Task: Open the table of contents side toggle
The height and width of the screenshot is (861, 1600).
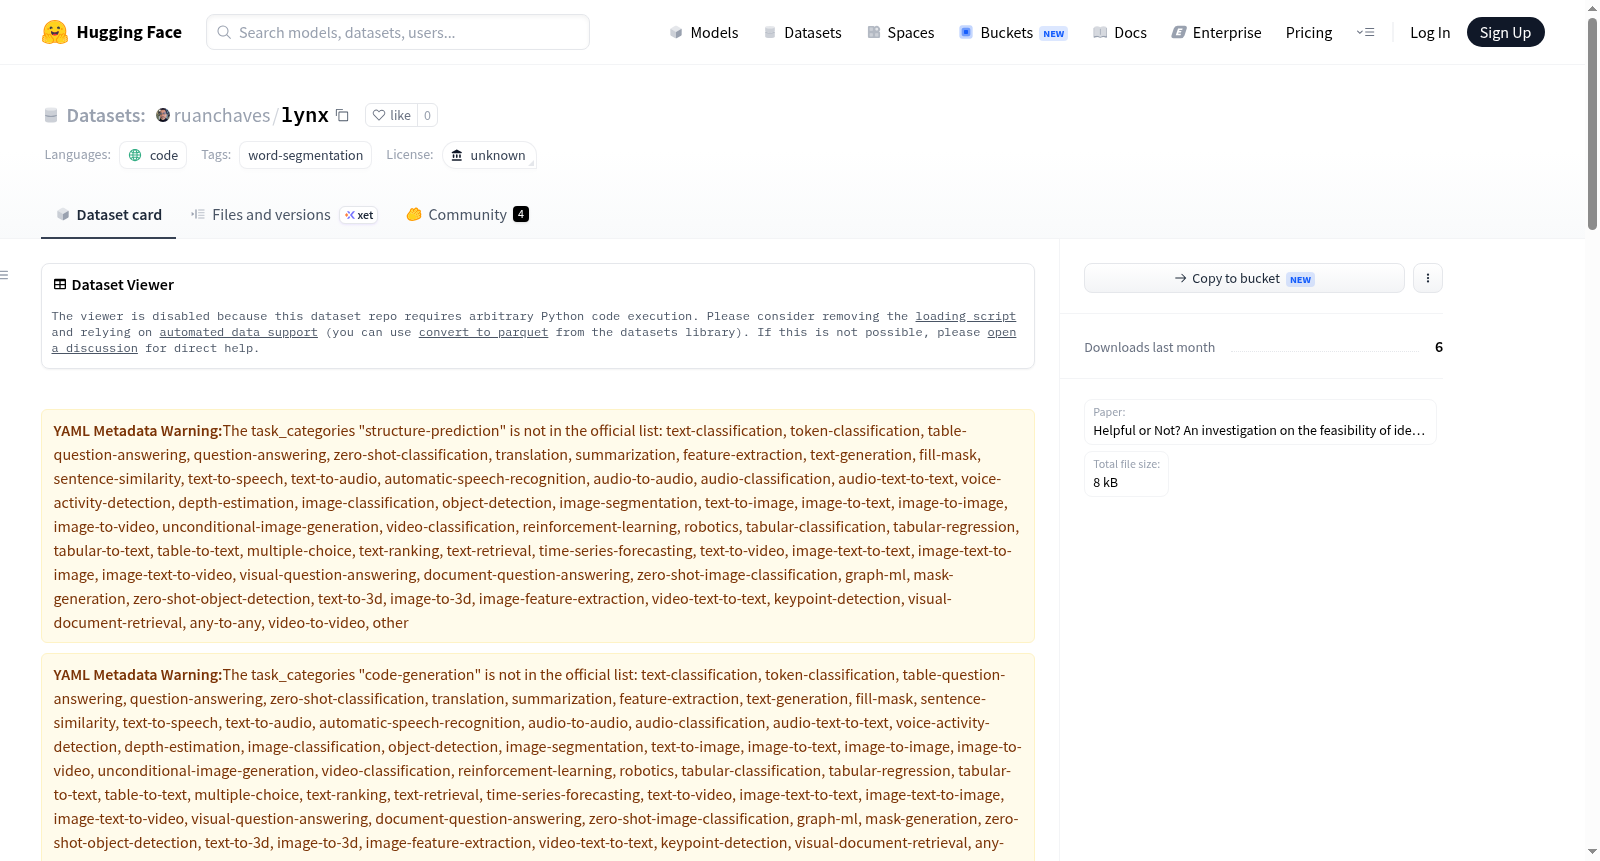Action: point(5,275)
